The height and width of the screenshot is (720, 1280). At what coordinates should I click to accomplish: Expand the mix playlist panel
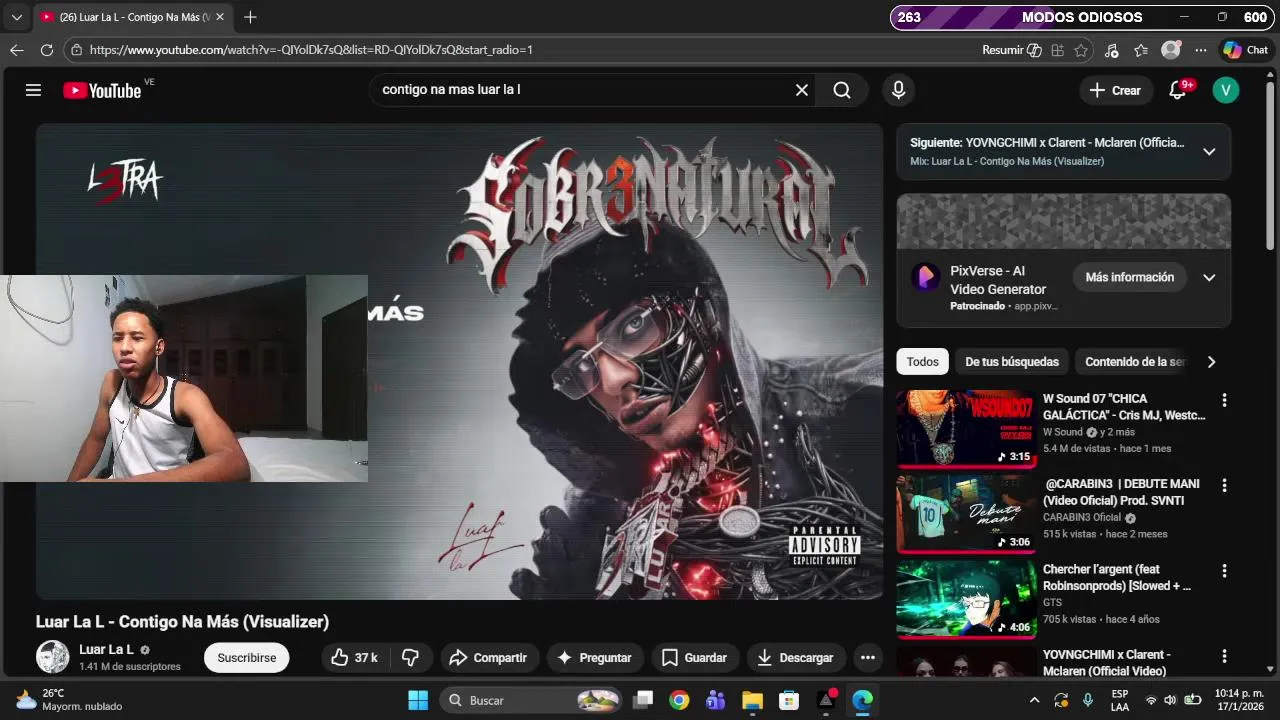click(x=1209, y=152)
